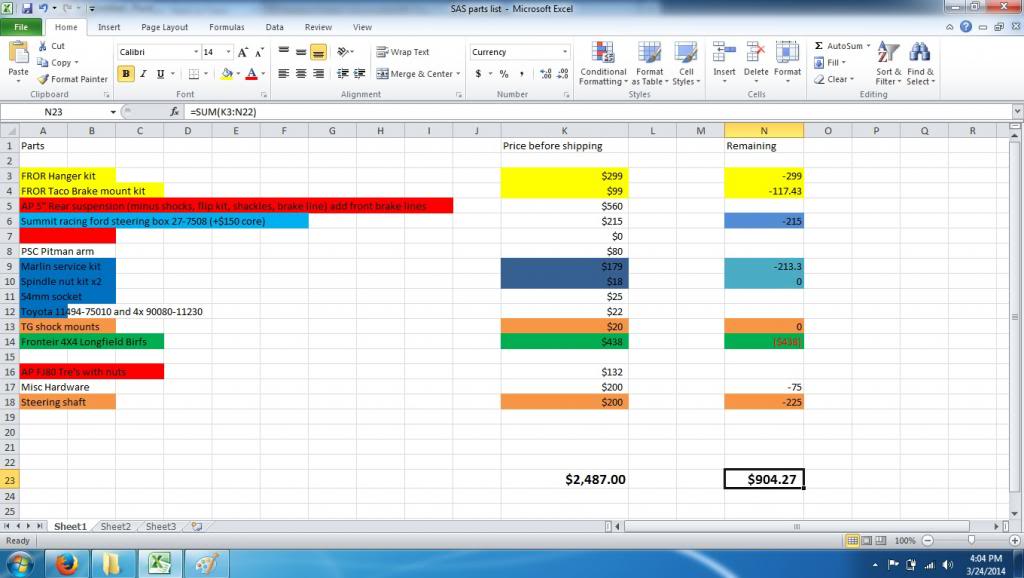Select the column K header
This screenshot has width=1024, height=578.
[564, 131]
